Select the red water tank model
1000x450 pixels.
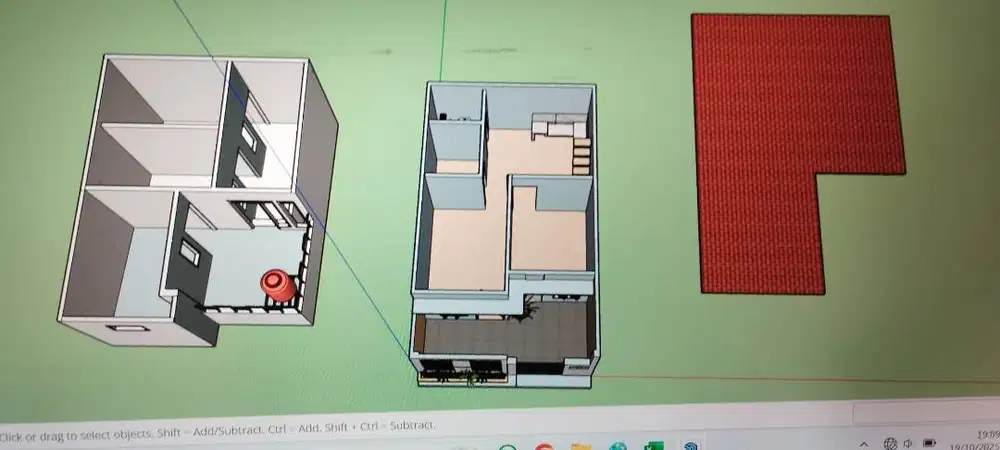click(x=278, y=285)
